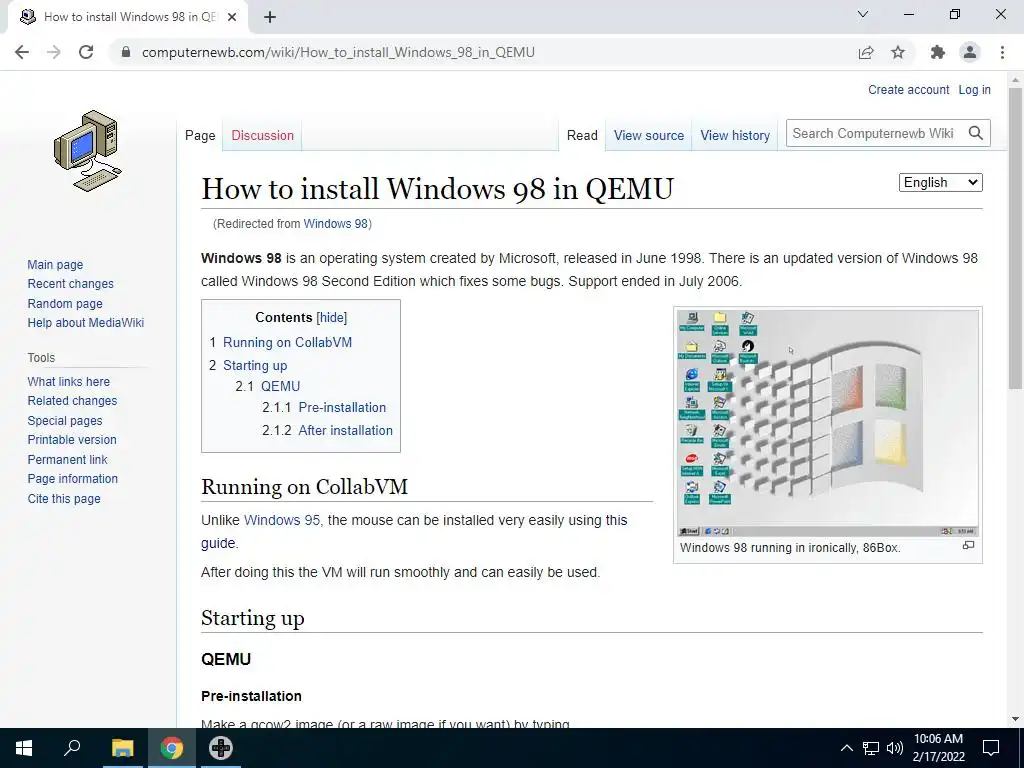The width and height of the screenshot is (1024, 768).
Task: Open Recent changes in sidebar
Action: [x=71, y=284]
